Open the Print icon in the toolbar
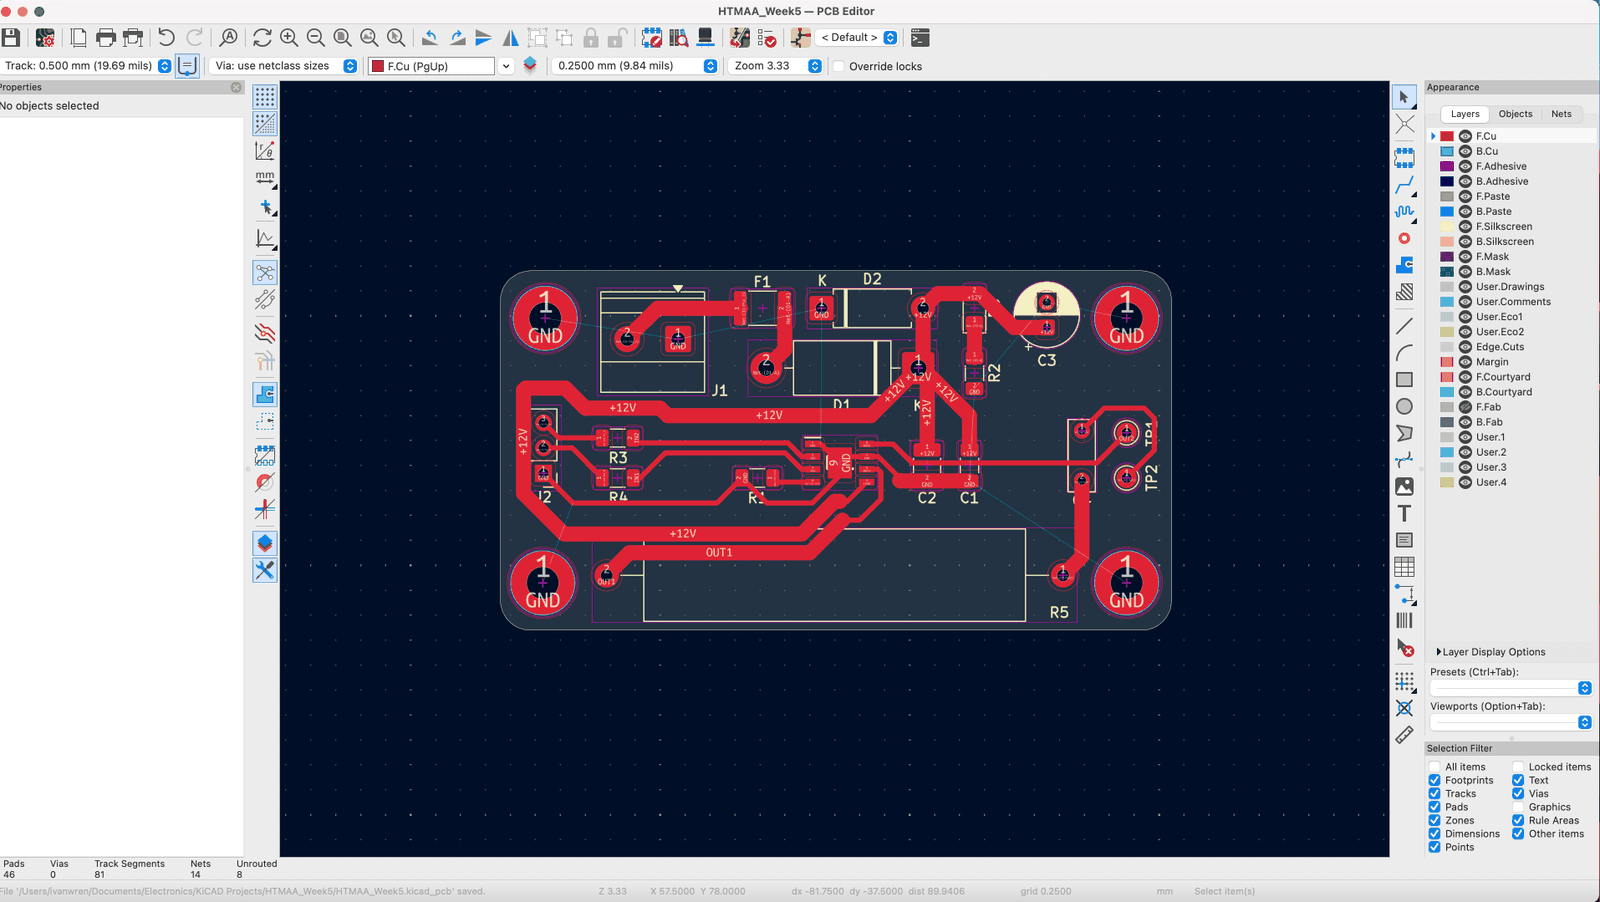Screen dimensions: 1600x902 pos(106,38)
